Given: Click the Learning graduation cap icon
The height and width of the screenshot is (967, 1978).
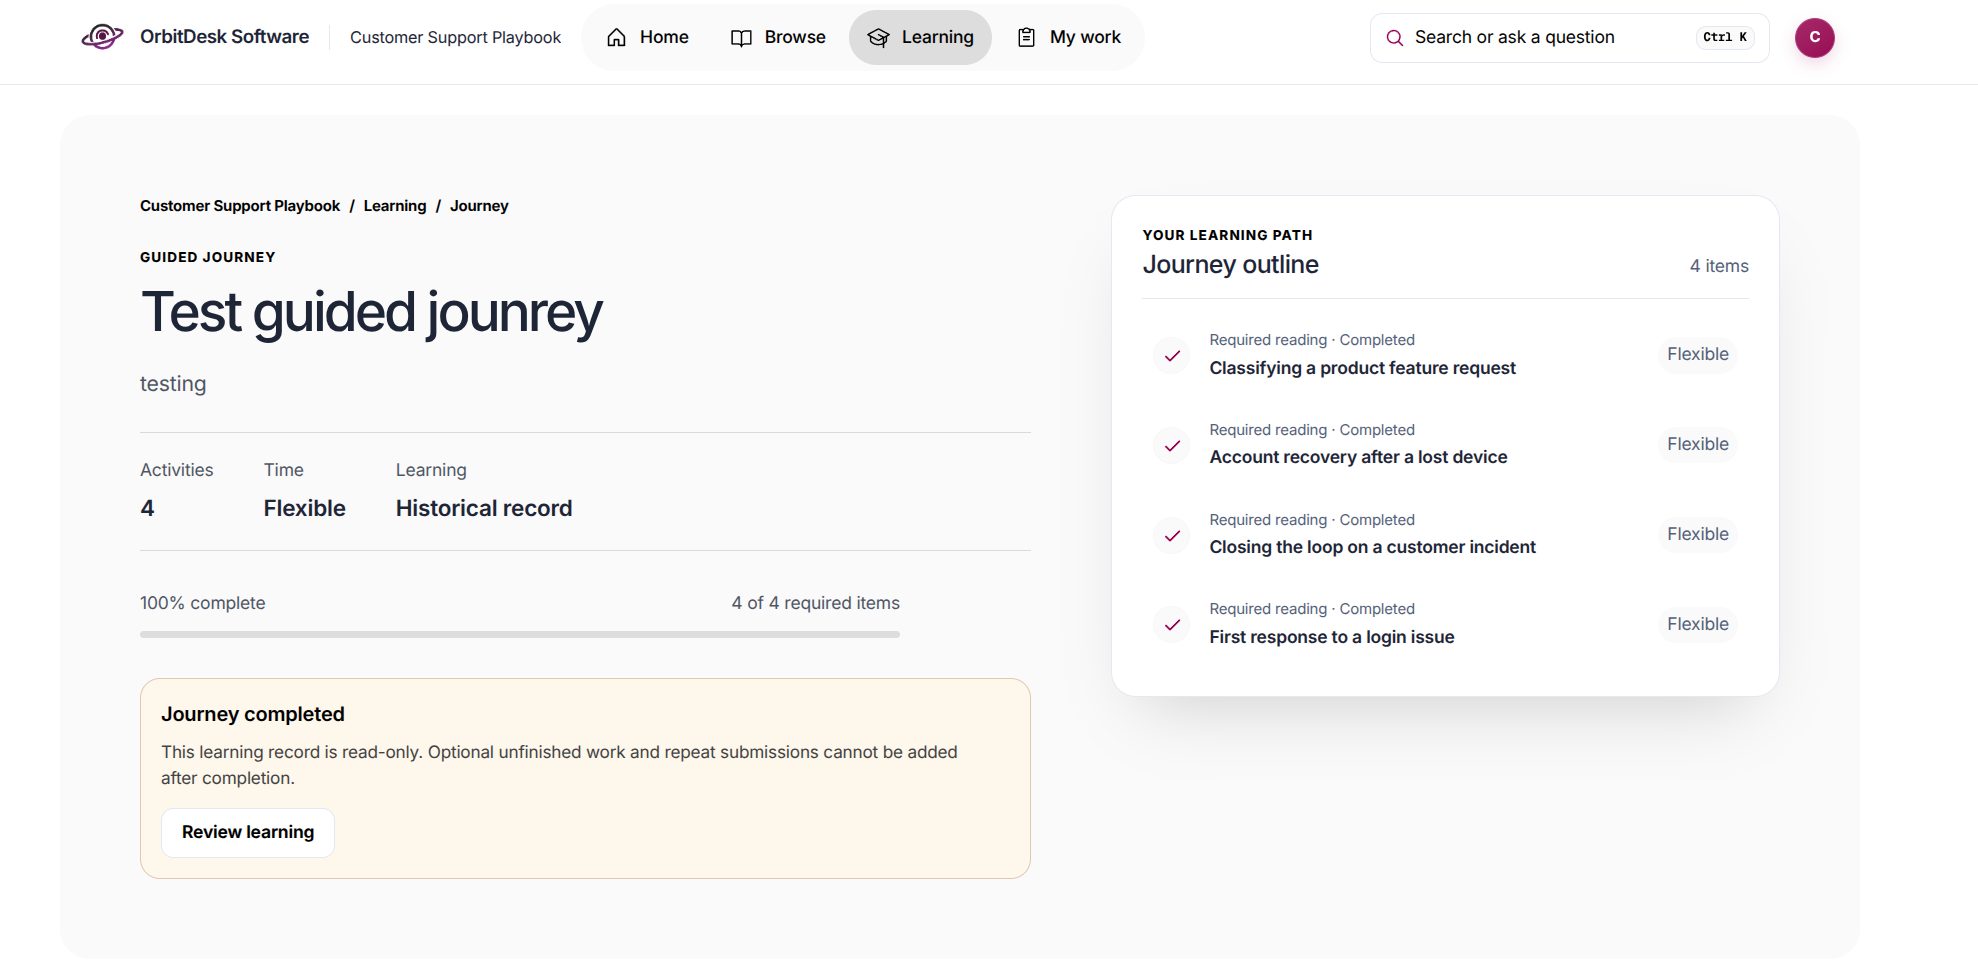Looking at the screenshot, I should 878,38.
